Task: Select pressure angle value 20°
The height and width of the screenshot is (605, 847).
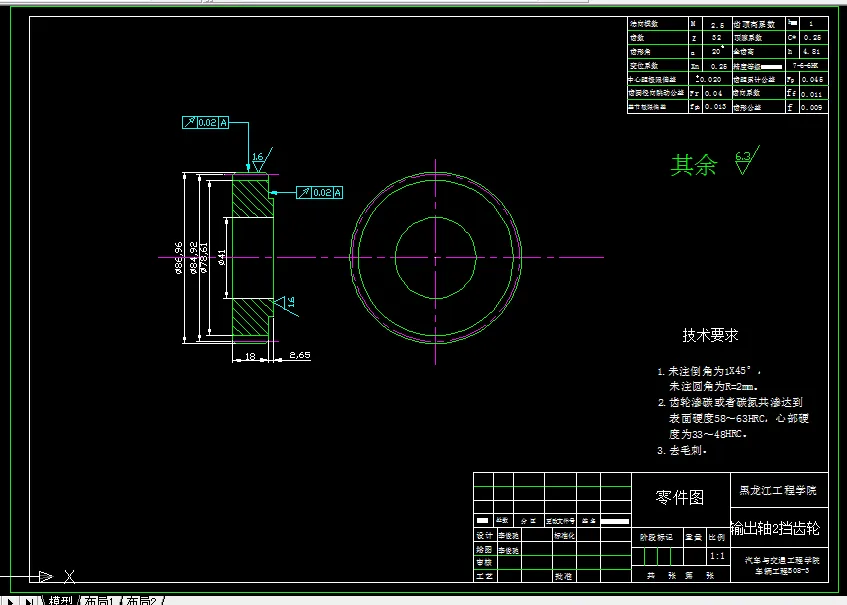Action: [x=717, y=51]
